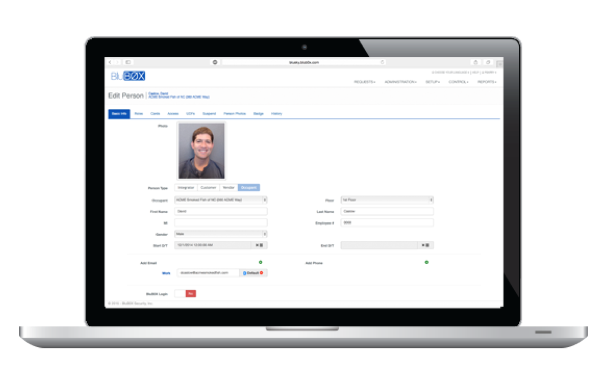
Task: Click the work email address field
Action: click(x=208, y=273)
